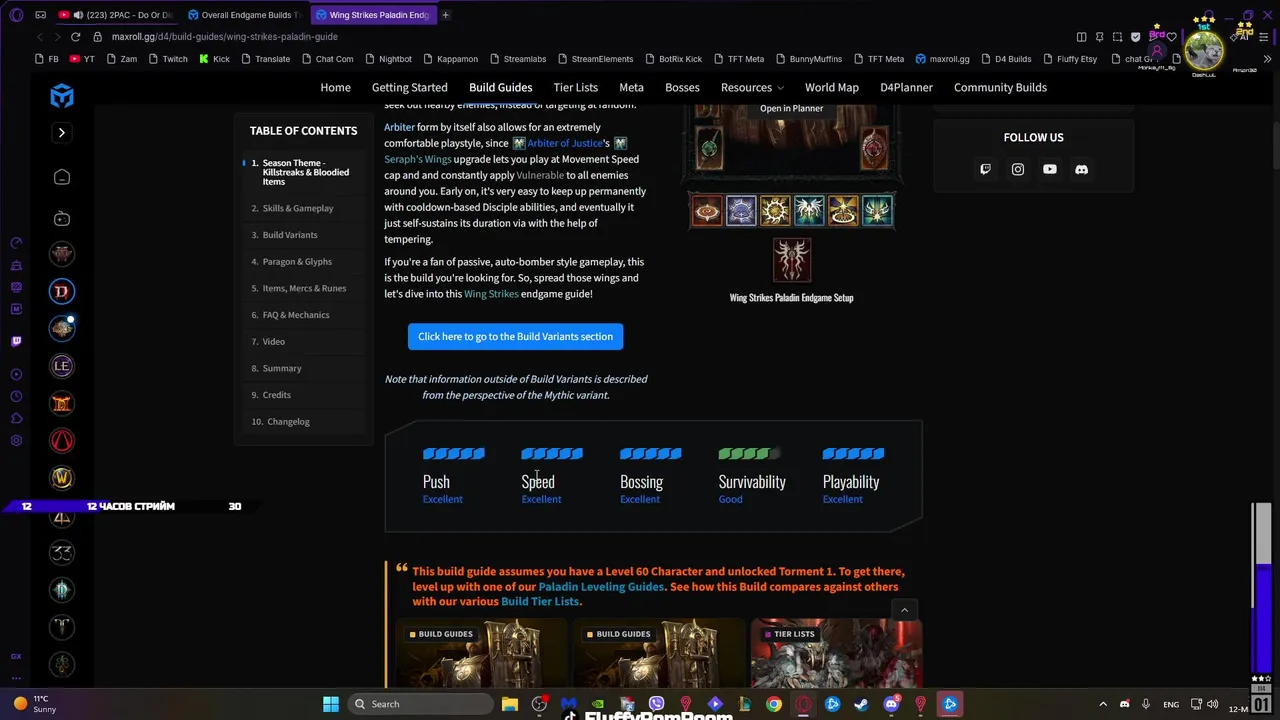Go to Video in contents

click(273, 342)
